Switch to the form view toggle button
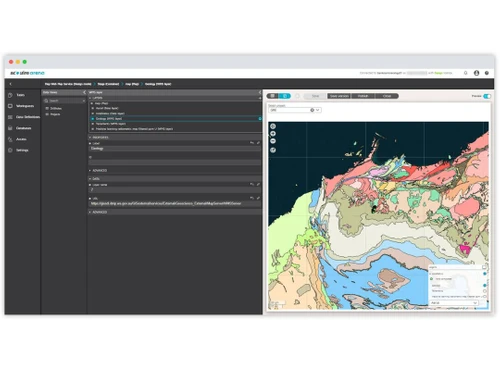 [272, 96]
